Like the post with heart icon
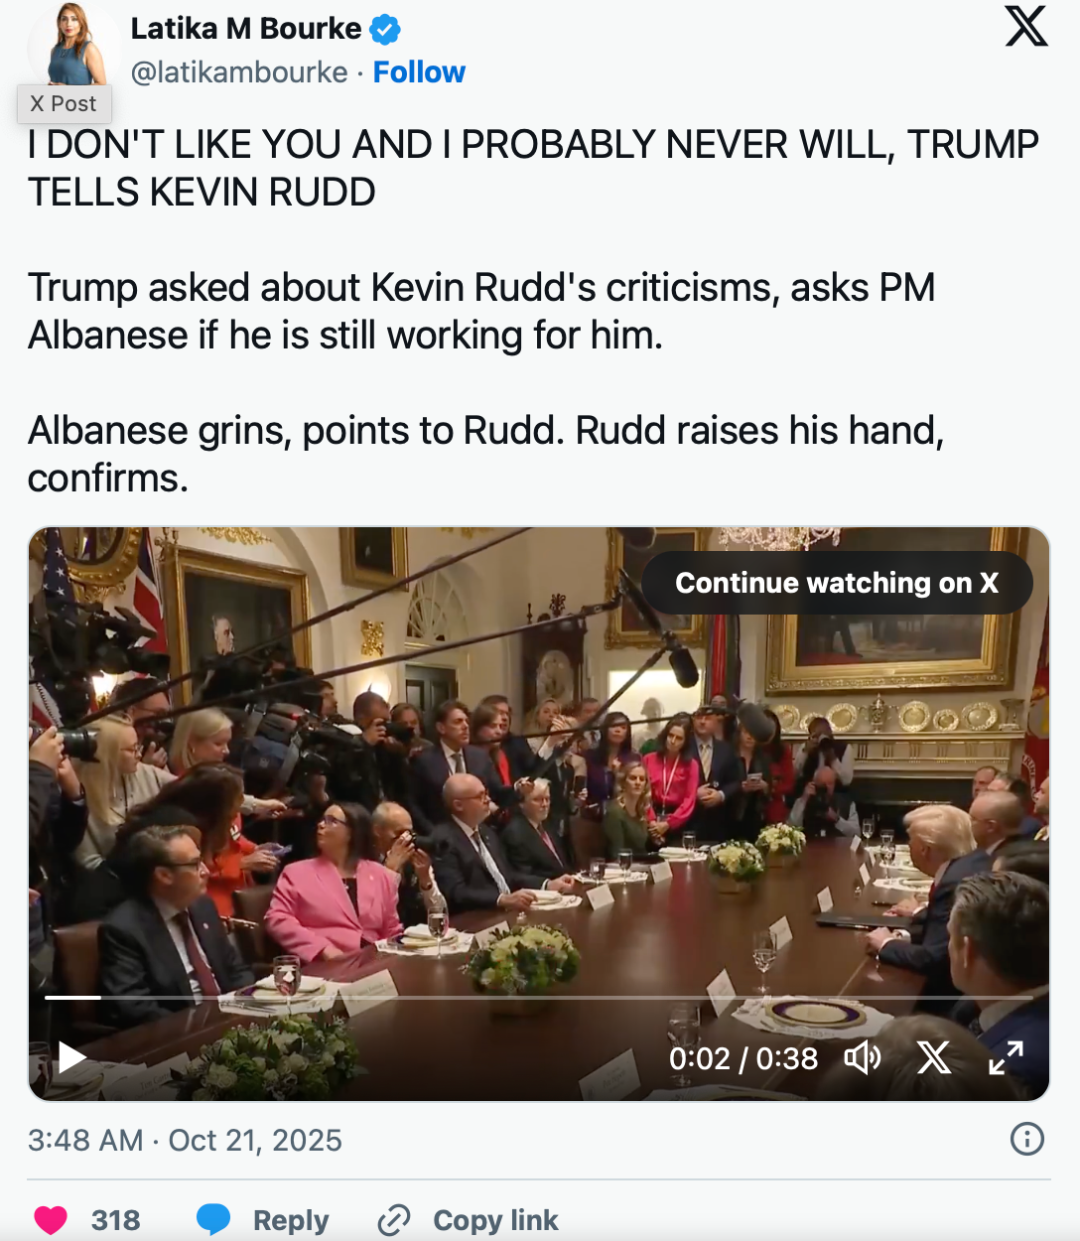The width and height of the screenshot is (1080, 1241). click(x=51, y=1220)
